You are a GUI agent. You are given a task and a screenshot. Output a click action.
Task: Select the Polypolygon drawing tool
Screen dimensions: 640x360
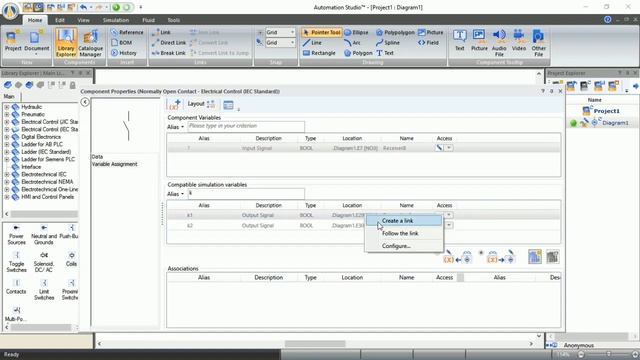coord(395,32)
